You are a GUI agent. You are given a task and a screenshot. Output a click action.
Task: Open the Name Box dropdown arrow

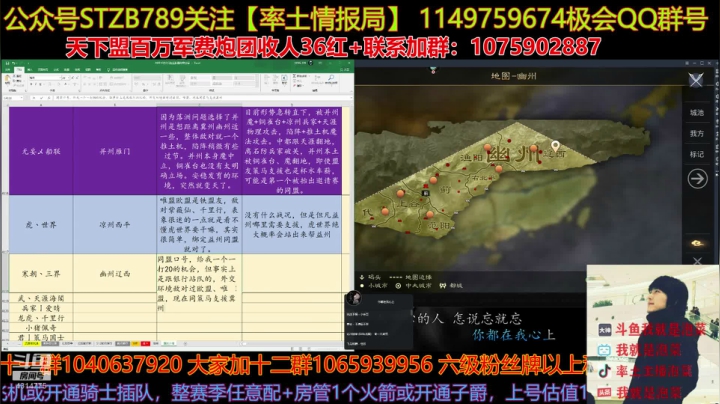[22, 97]
